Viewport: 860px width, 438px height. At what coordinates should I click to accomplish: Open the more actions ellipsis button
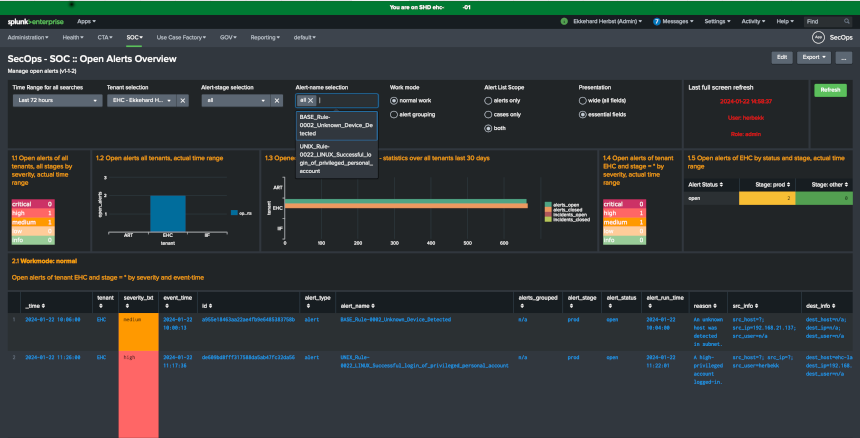coord(842,58)
